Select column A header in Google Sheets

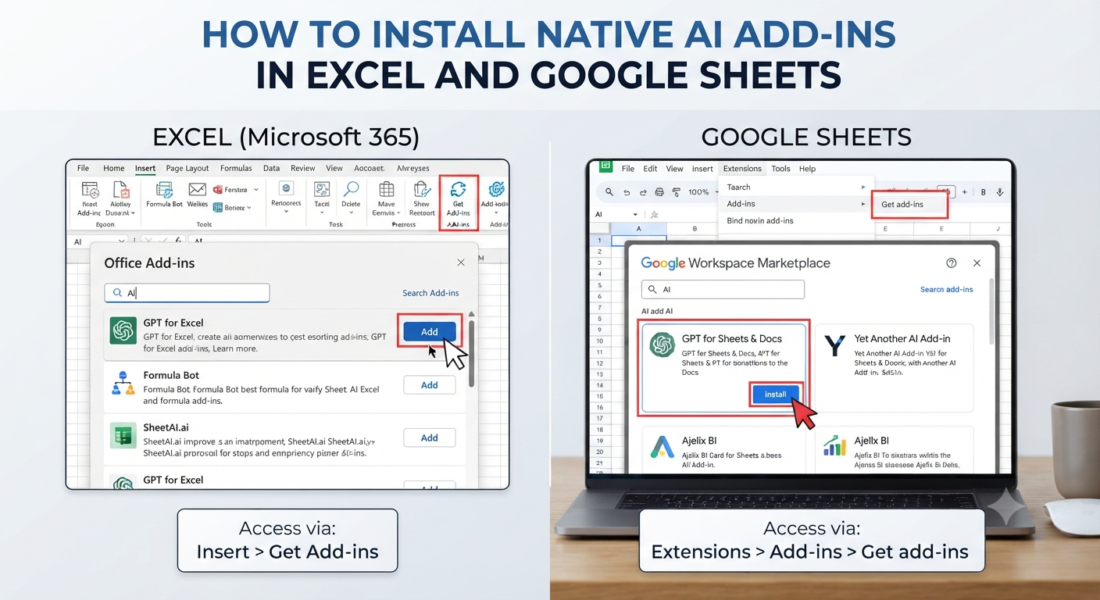tap(638, 229)
